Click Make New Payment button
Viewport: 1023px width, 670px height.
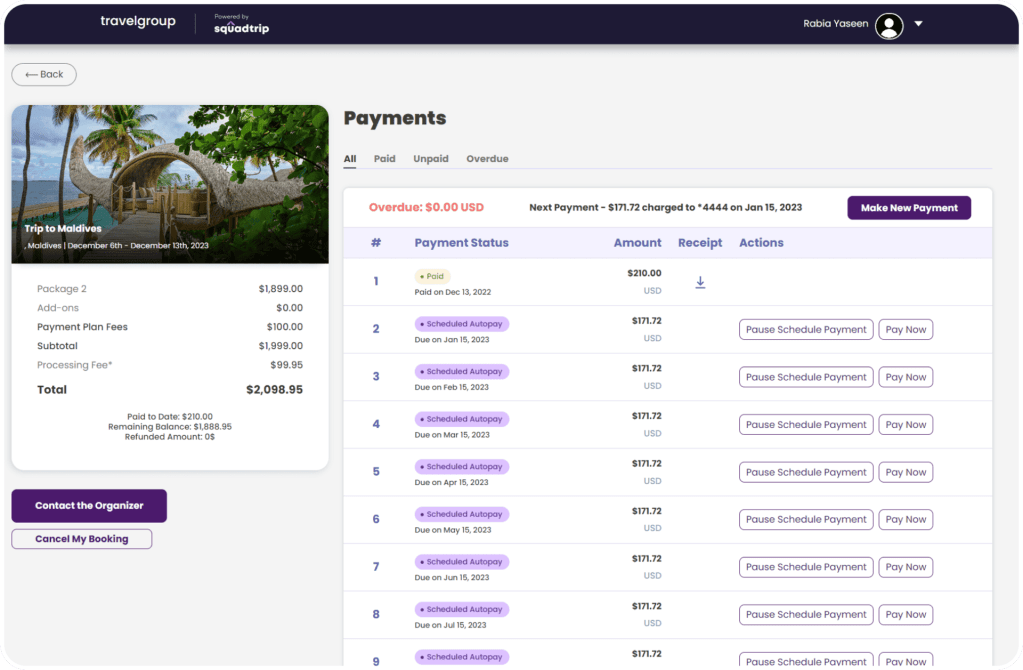(x=908, y=208)
